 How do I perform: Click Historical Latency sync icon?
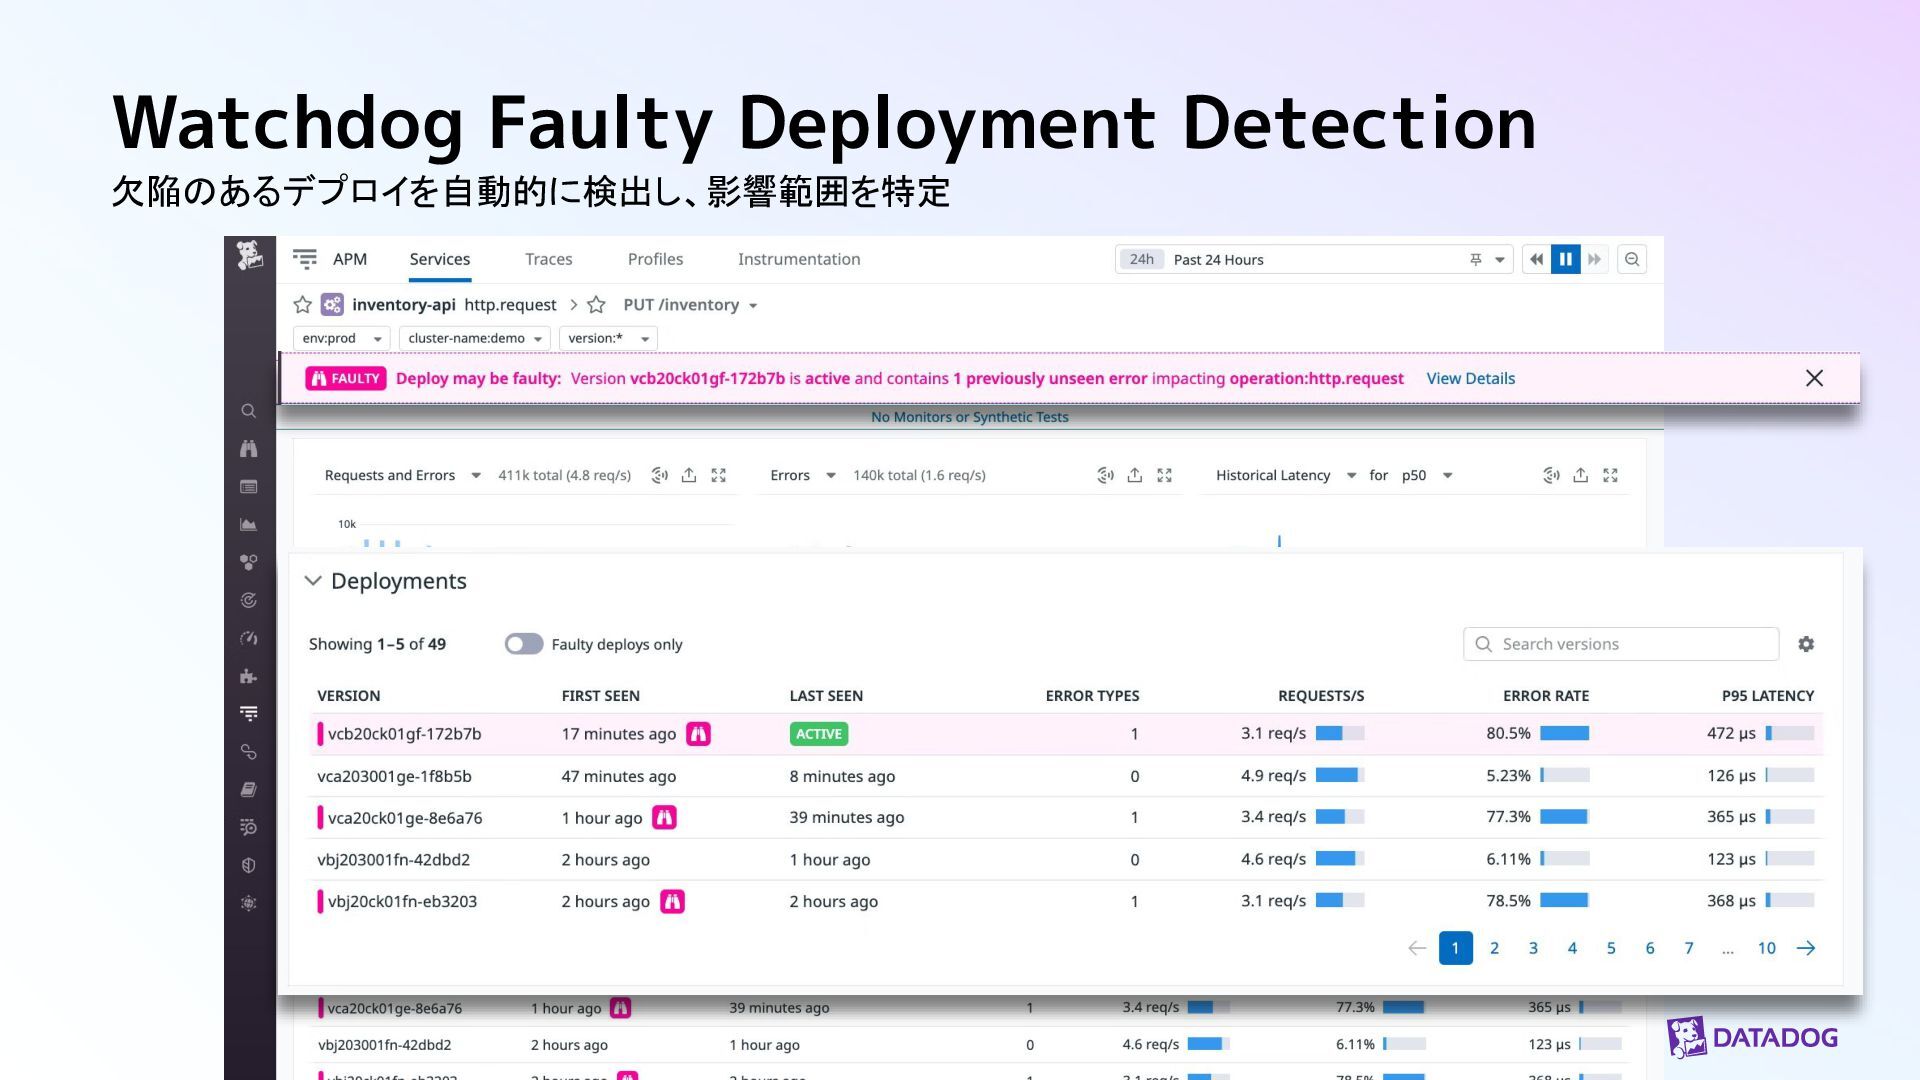[1551, 475]
